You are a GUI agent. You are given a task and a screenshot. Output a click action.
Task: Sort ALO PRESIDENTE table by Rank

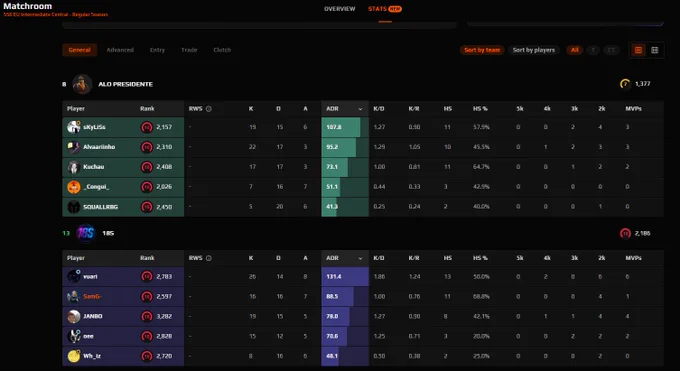point(147,108)
